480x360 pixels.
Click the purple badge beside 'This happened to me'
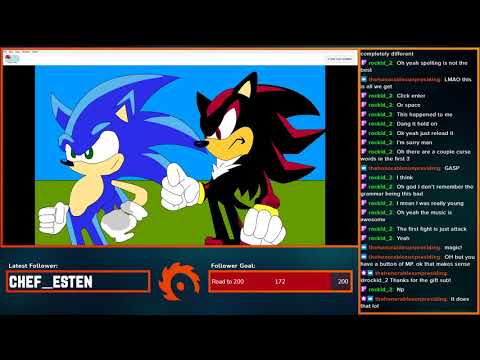(364, 114)
